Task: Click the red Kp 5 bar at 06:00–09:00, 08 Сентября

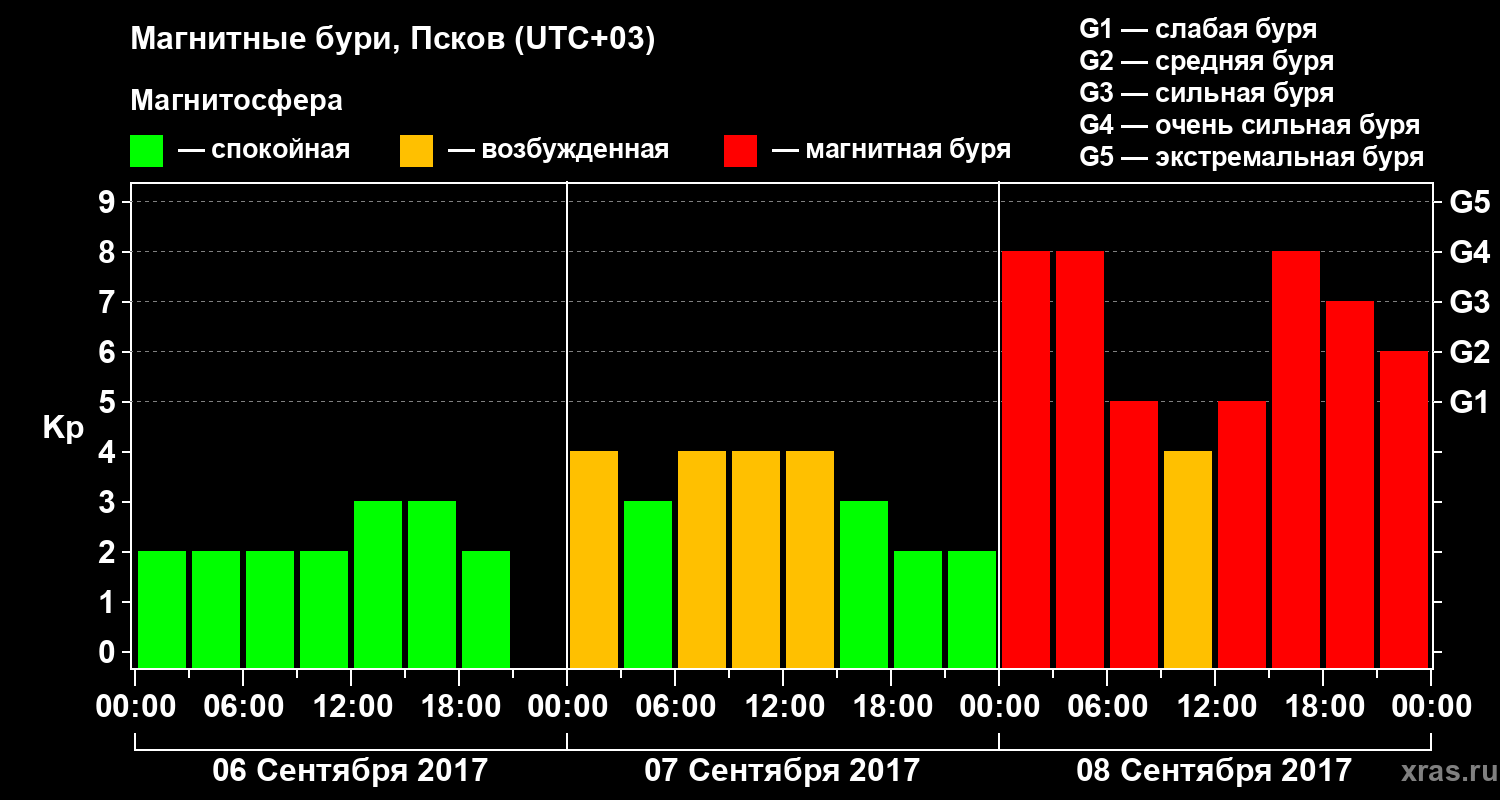Action: (1134, 534)
